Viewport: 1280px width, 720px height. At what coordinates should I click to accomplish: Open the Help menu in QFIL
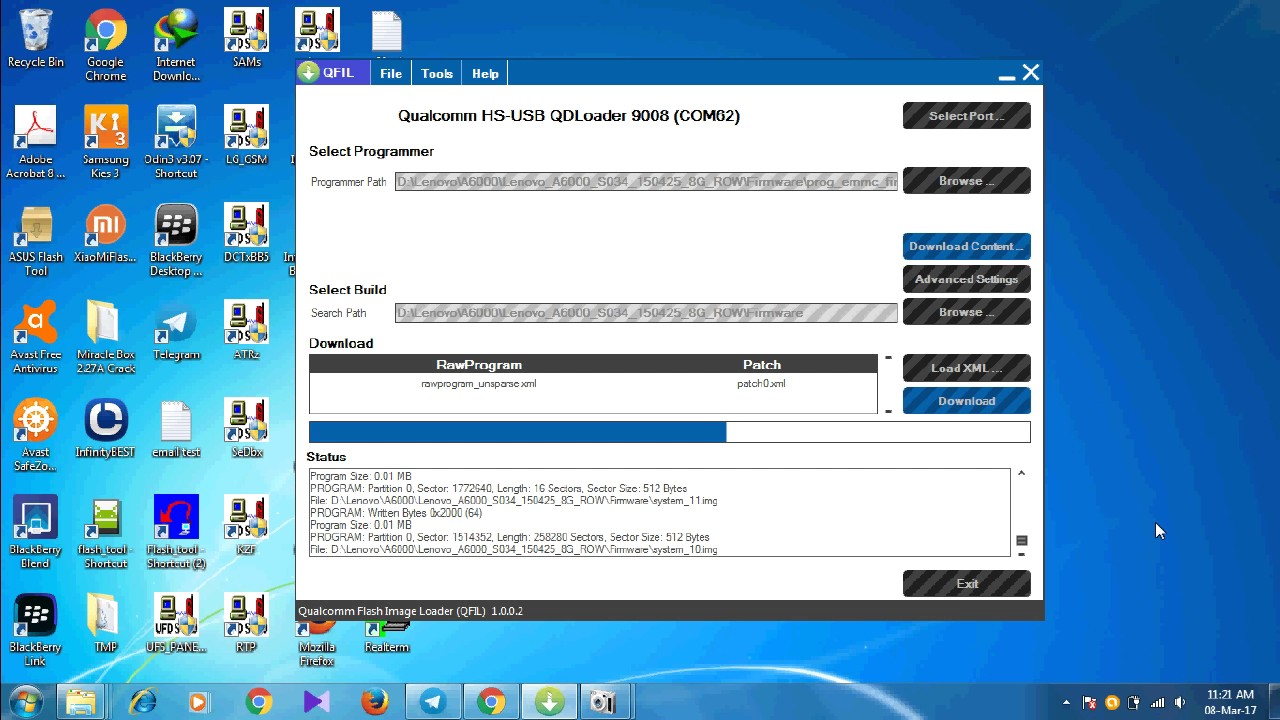485,74
